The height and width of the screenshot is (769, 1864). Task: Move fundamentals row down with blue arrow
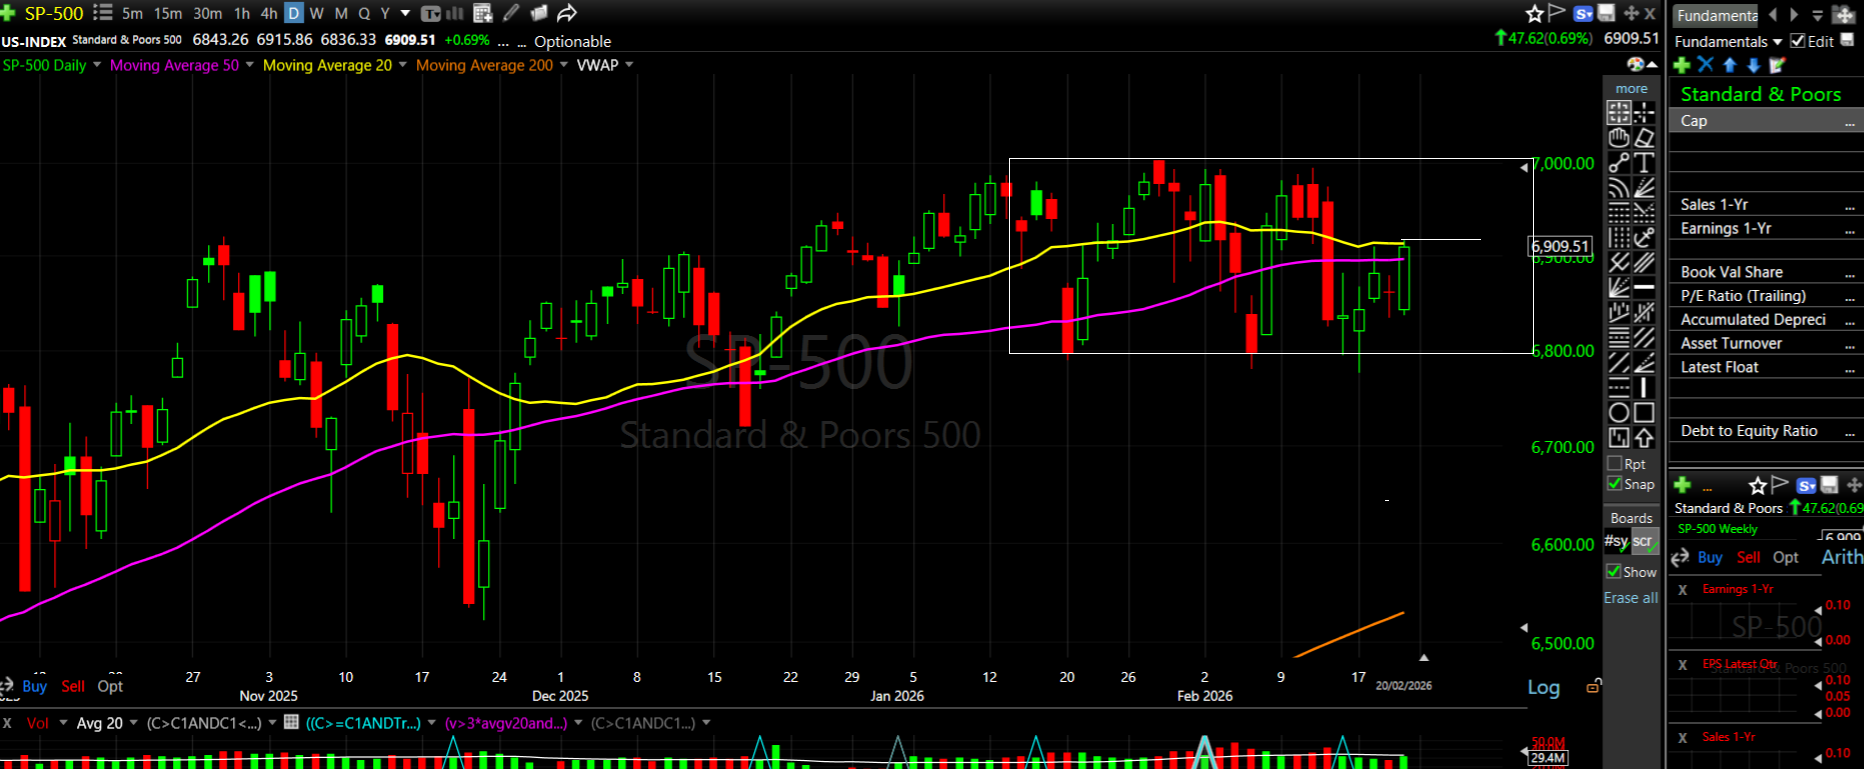1753,65
